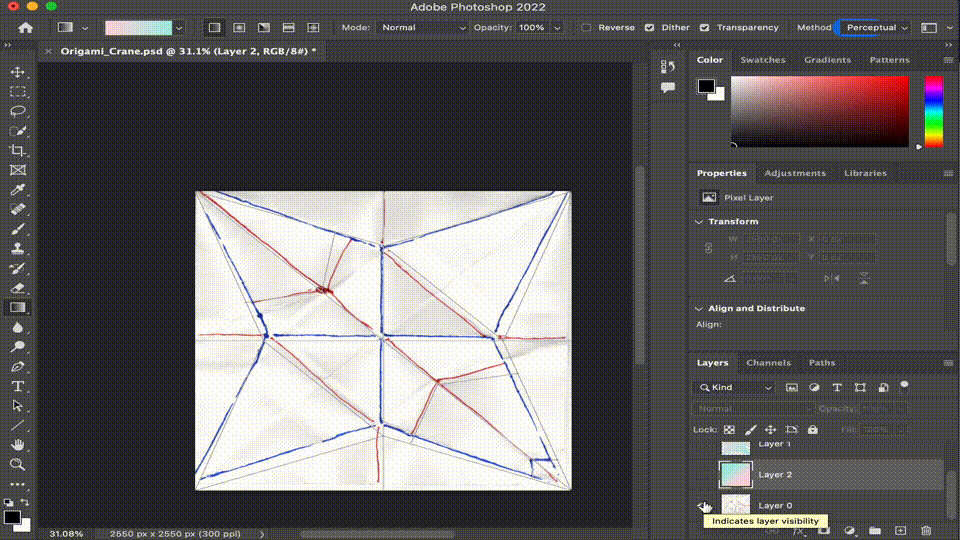
Task: Switch to the Patterns tab
Action: [890, 60]
